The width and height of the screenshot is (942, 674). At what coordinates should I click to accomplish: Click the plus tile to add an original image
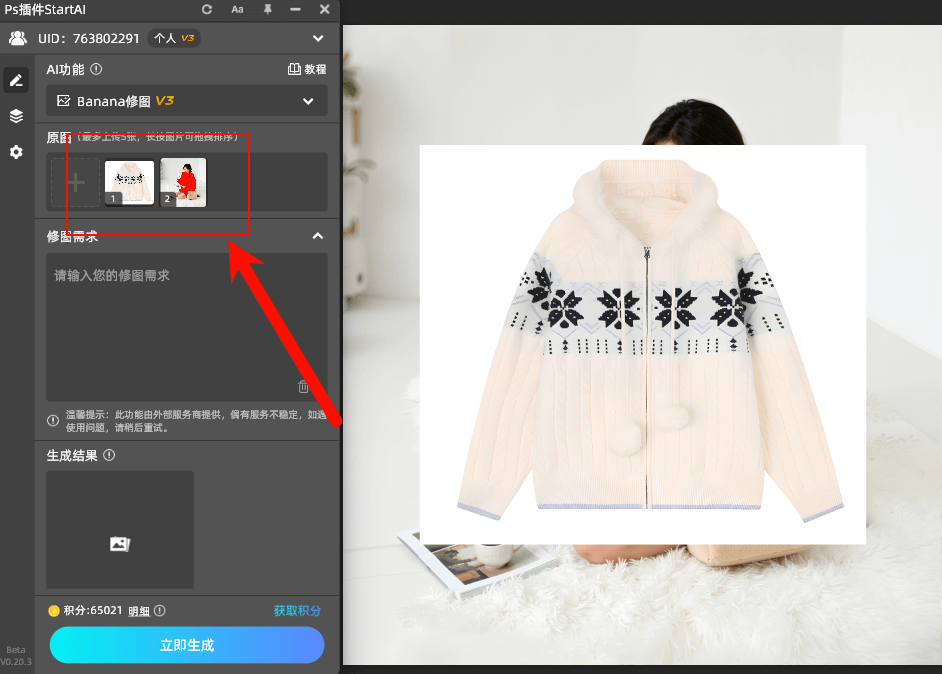click(75, 181)
